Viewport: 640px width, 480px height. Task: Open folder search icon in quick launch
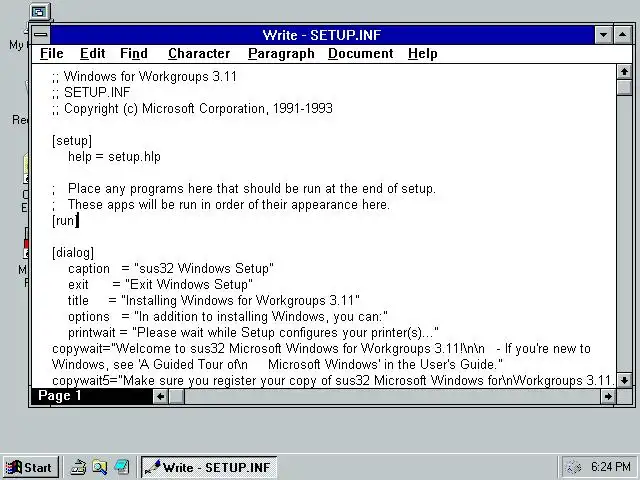100,467
